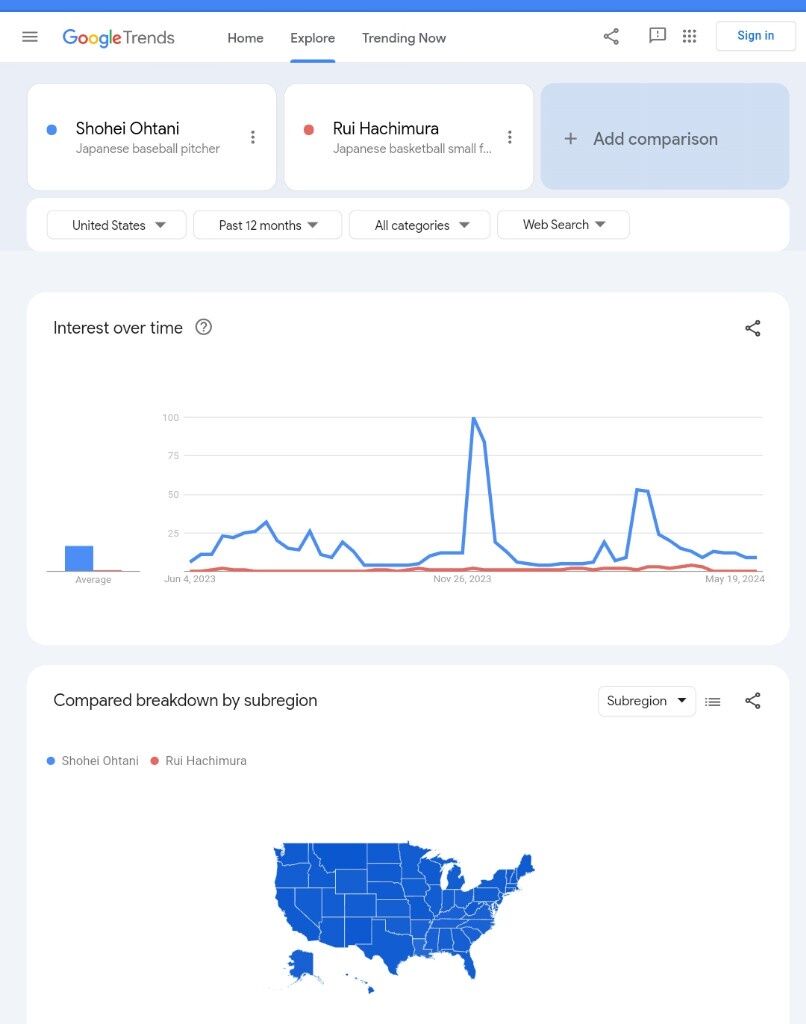
Task: Expand the All categories filter
Action: coord(420,225)
